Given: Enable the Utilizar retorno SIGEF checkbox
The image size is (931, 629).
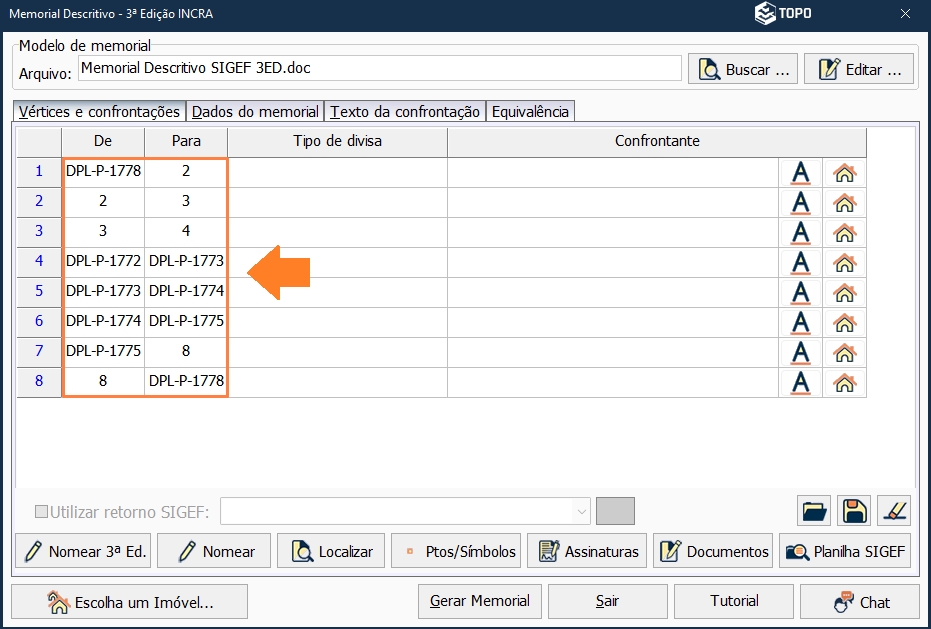Looking at the screenshot, I should (x=41, y=511).
